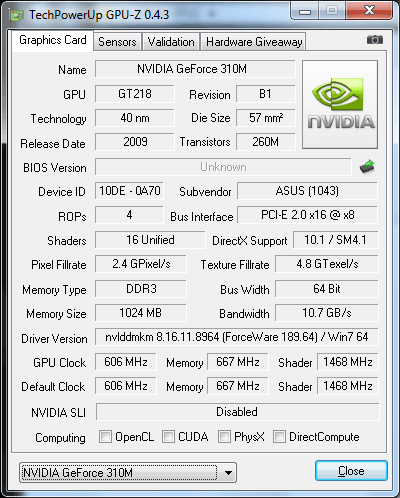Image resolution: width=400 pixels, height=498 pixels.
Task: Select the Graphics Card tab
Action: click(53, 40)
